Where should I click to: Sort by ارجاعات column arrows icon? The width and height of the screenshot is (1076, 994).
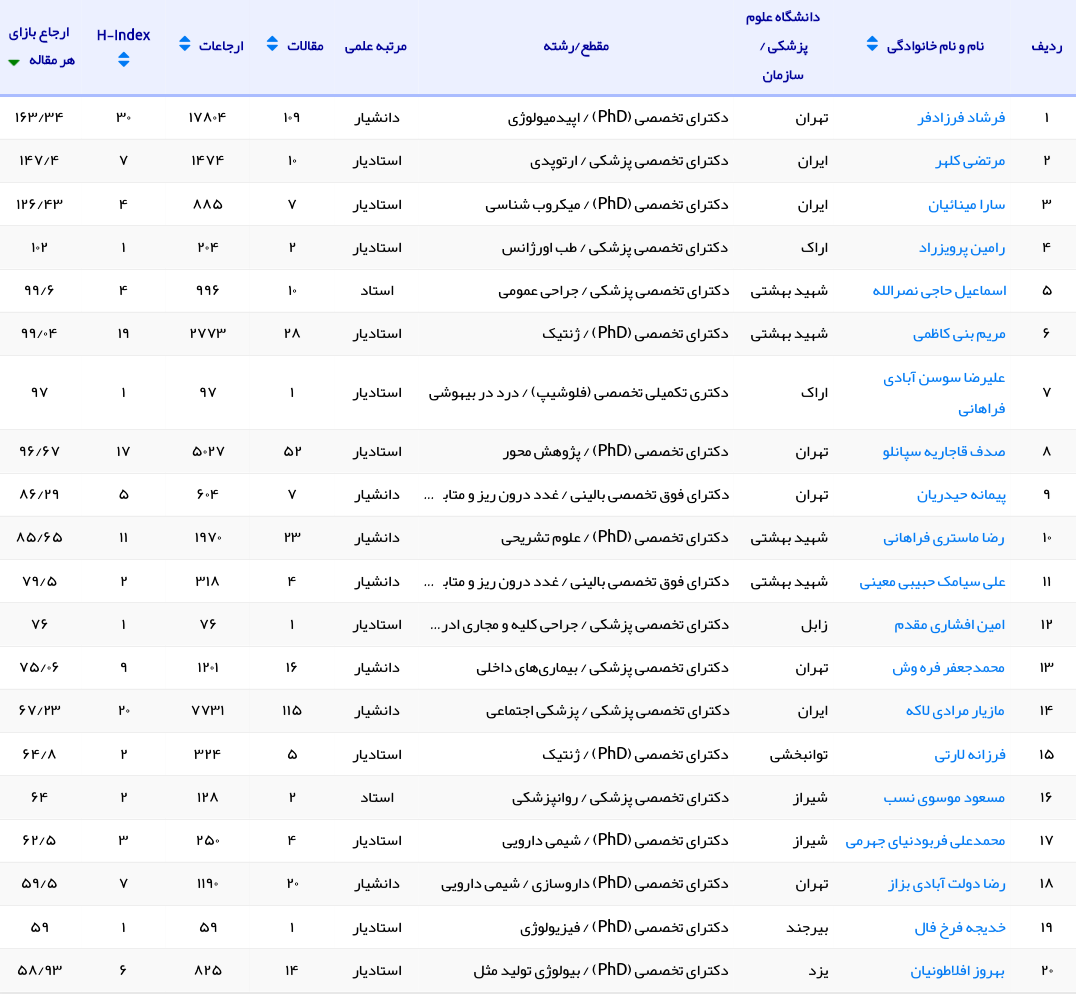pyautogui.click(x=184, y=44)
